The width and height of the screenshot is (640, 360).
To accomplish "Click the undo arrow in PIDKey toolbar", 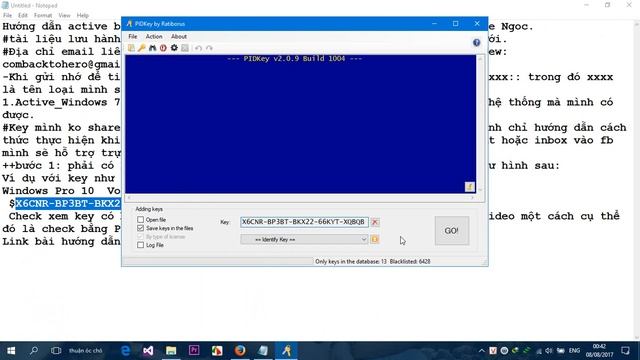I will pyautogui.click(x=198, y=48).
